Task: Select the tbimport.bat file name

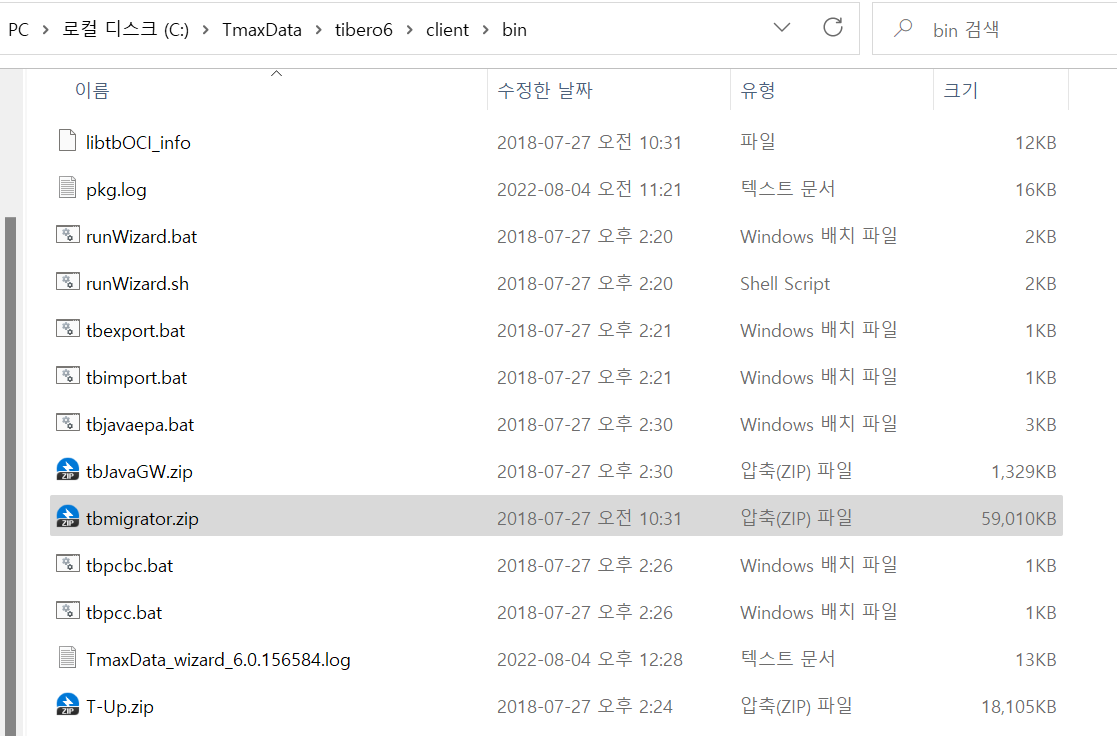Action: pos(137,378)
